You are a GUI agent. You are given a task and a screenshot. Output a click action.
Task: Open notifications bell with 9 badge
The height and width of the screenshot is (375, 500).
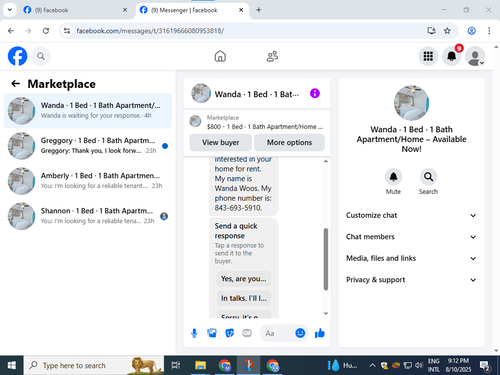[452, 56]
